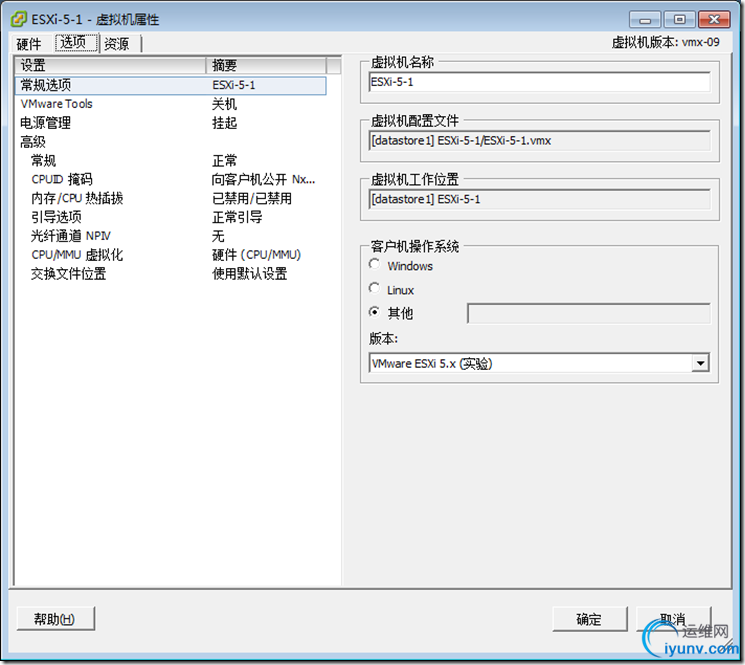Click the 摘要 column header
745x665 pixels.
266,65
